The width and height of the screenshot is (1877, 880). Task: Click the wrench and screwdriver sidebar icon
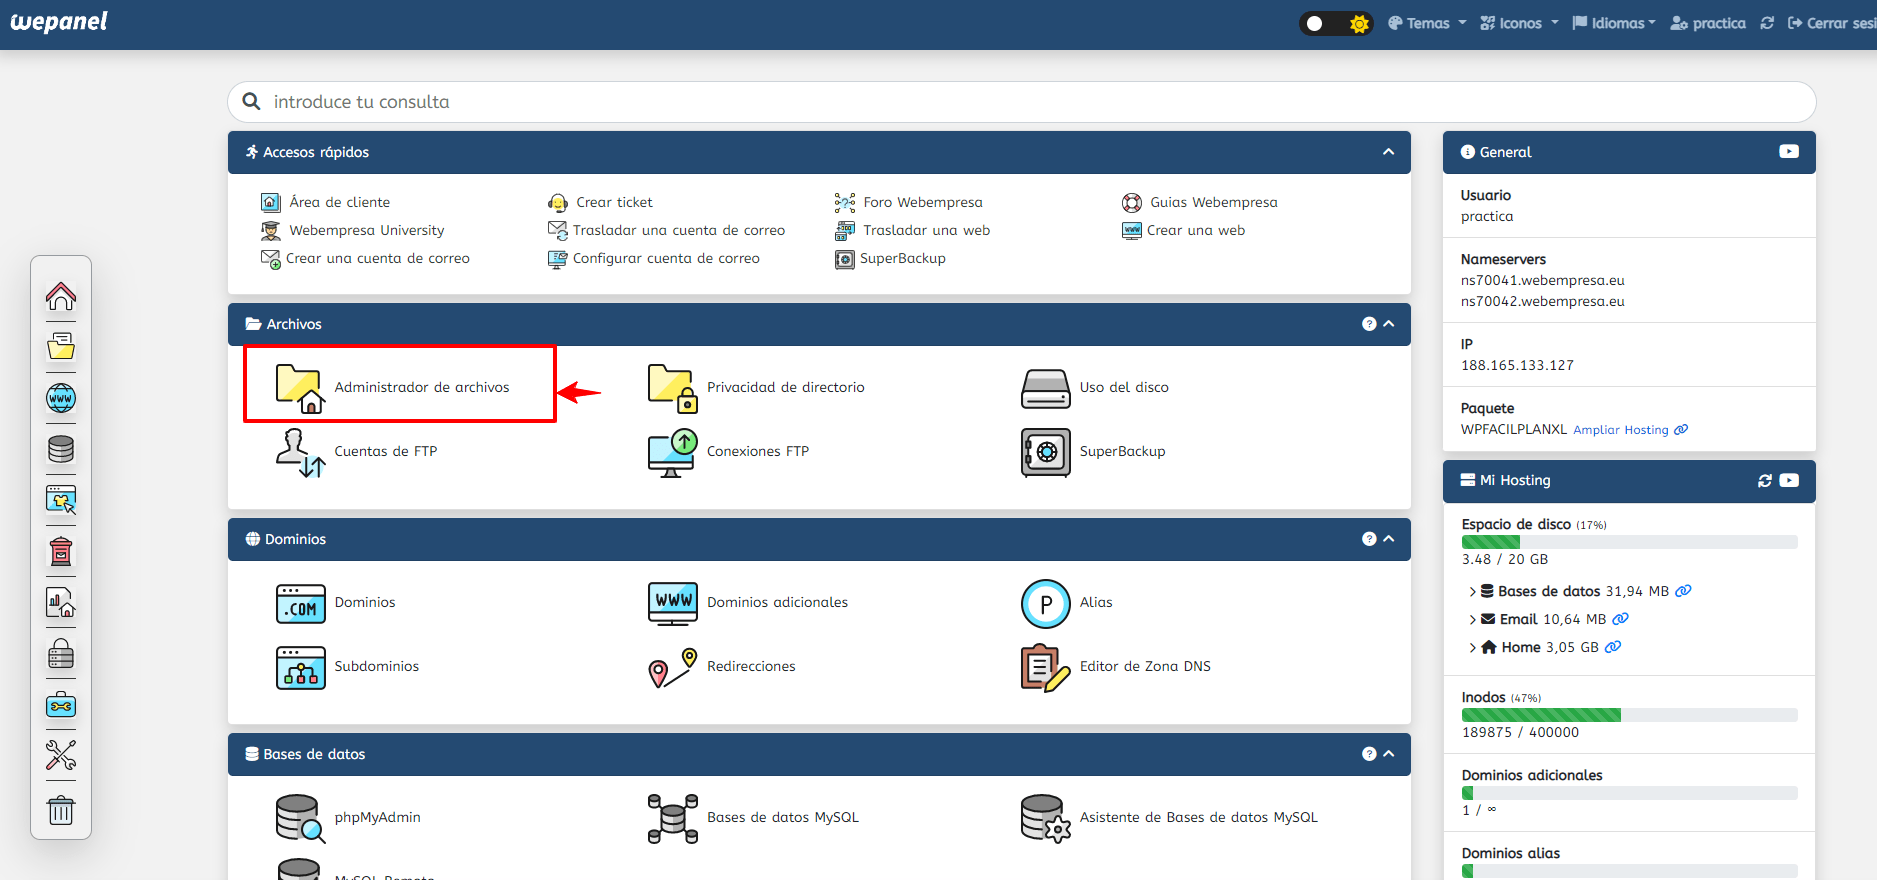coord(61,756)
